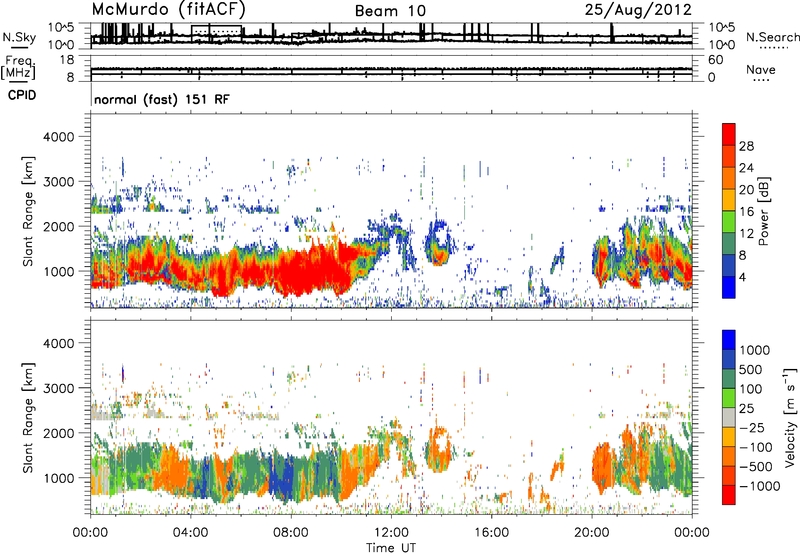Image resolution: width=800 pixels, height=554 pixels.
Task: Click the text normal (fast) 151 RF
Action: click(x=162, y=99)
